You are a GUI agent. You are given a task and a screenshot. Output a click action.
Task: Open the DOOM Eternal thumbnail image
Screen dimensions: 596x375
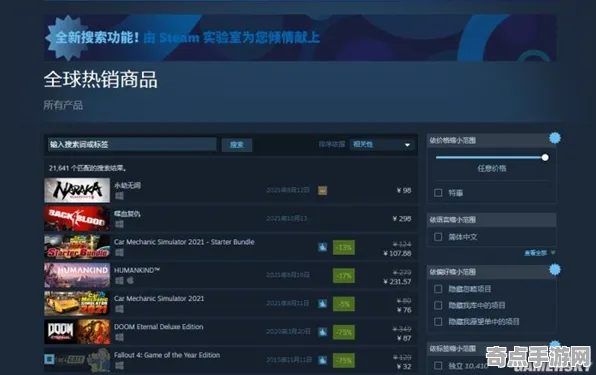point(77,332)
